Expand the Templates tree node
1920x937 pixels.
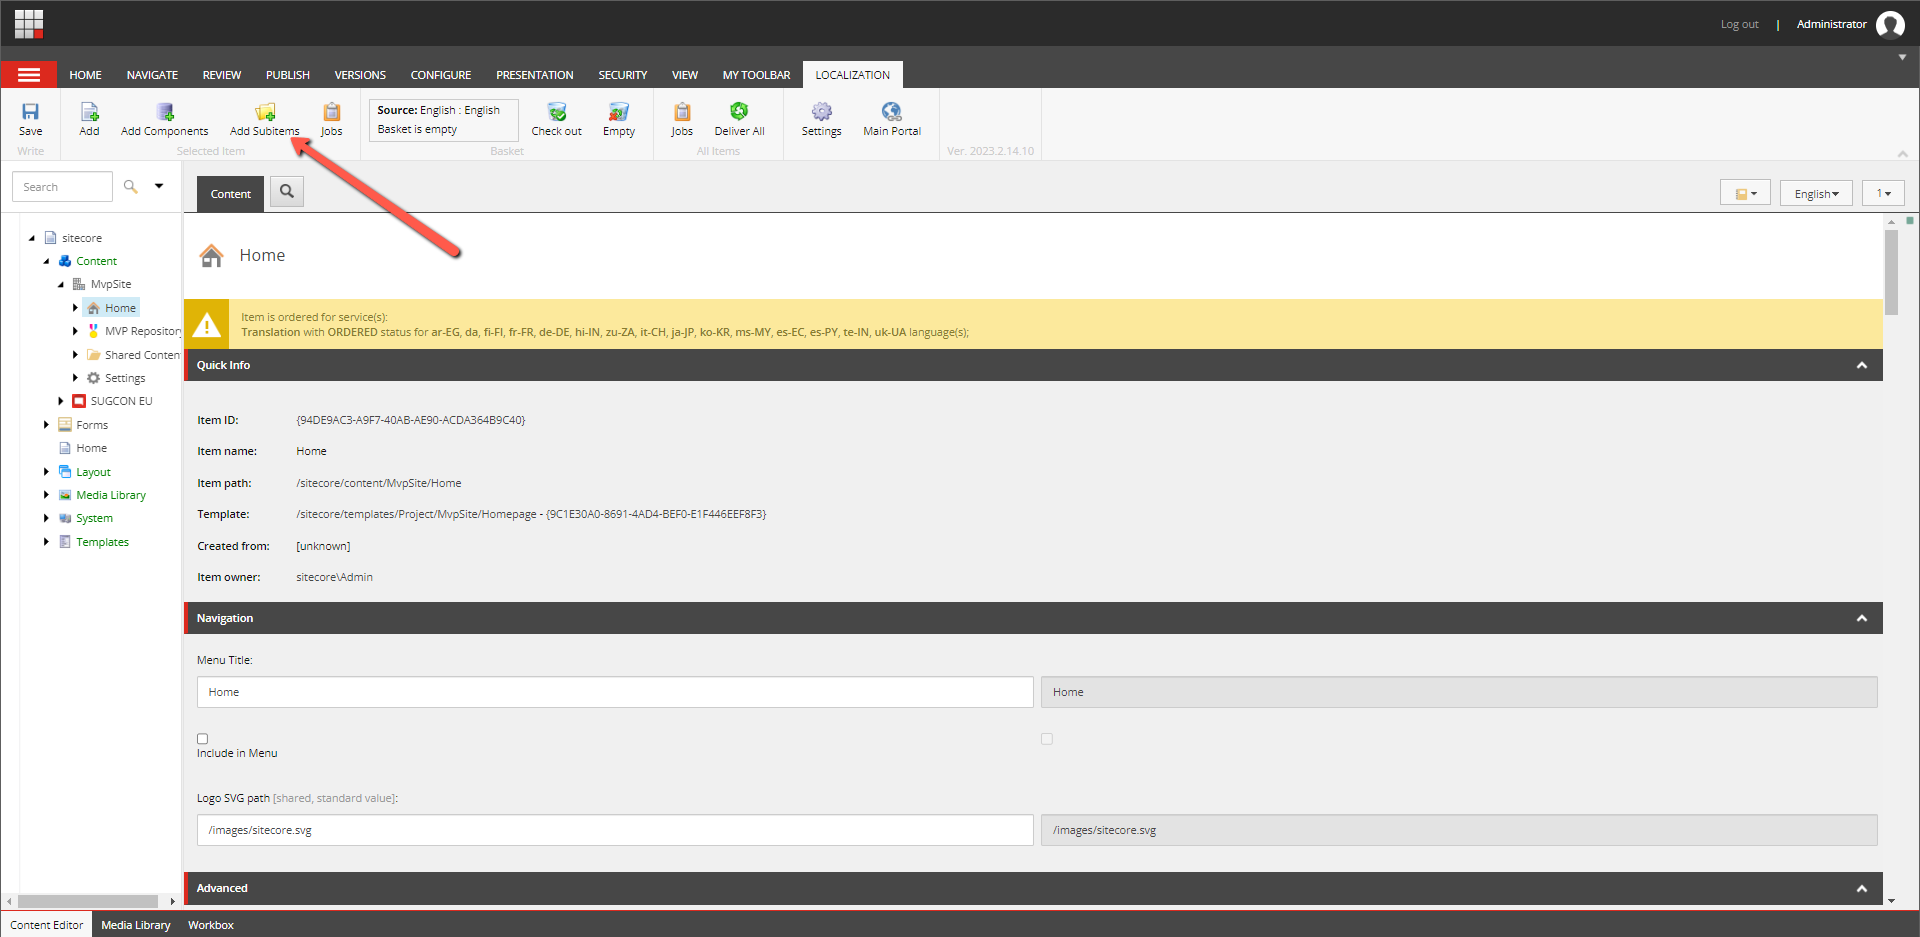tap(46, 542)
